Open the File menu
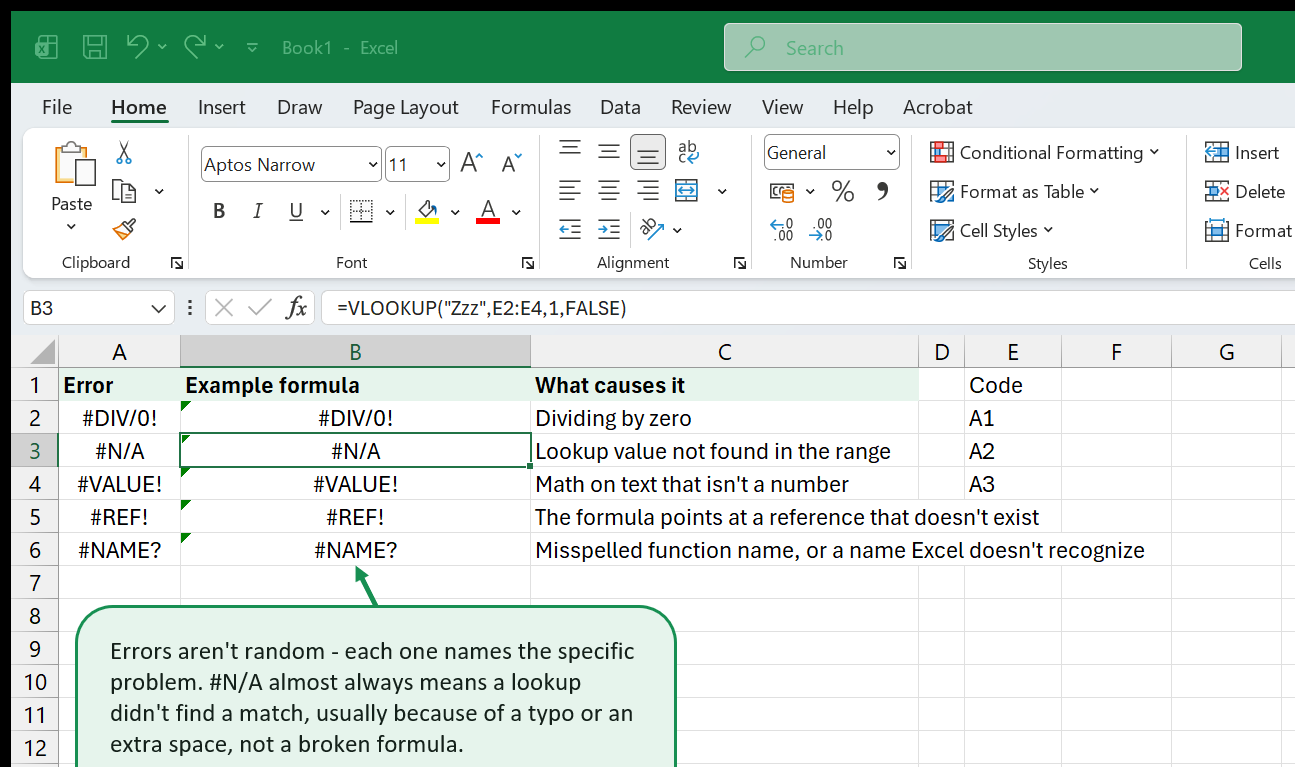The image size is (1295, 767). coord(57,107)
